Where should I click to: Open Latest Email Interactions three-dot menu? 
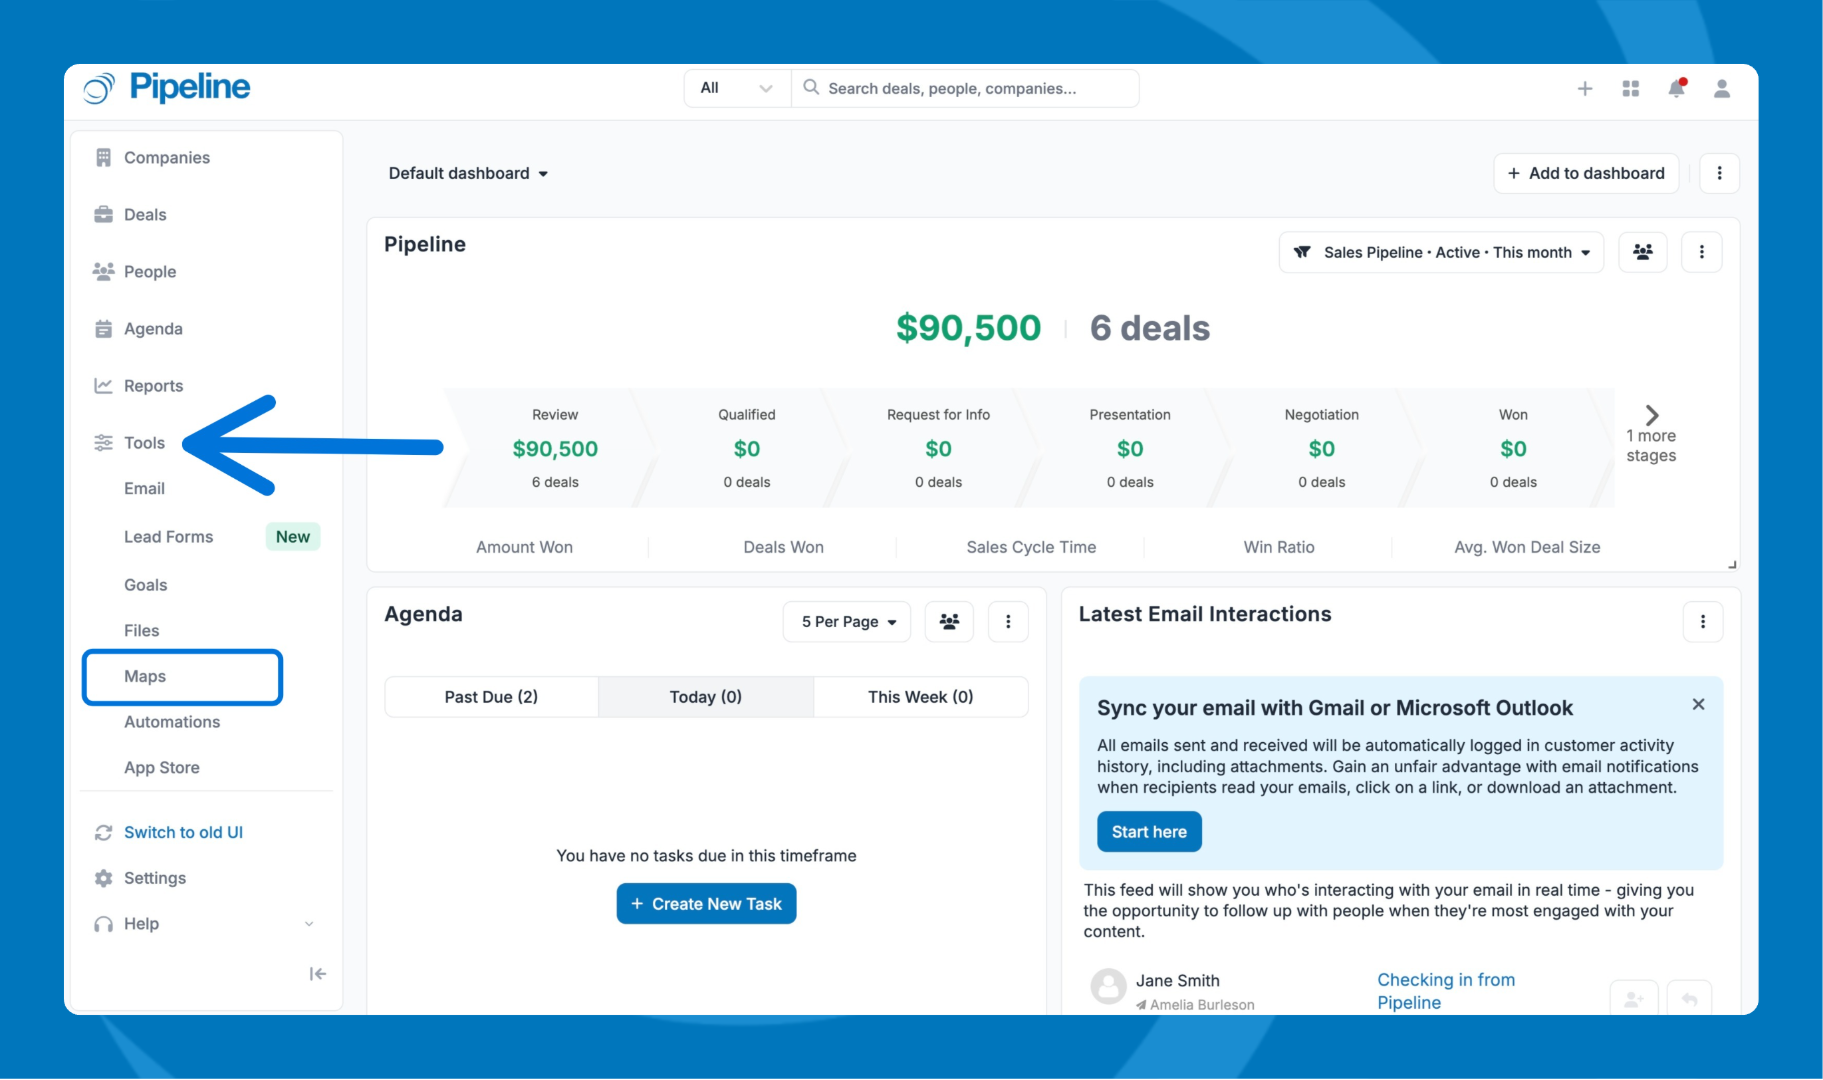click(x=1703, y=622)
